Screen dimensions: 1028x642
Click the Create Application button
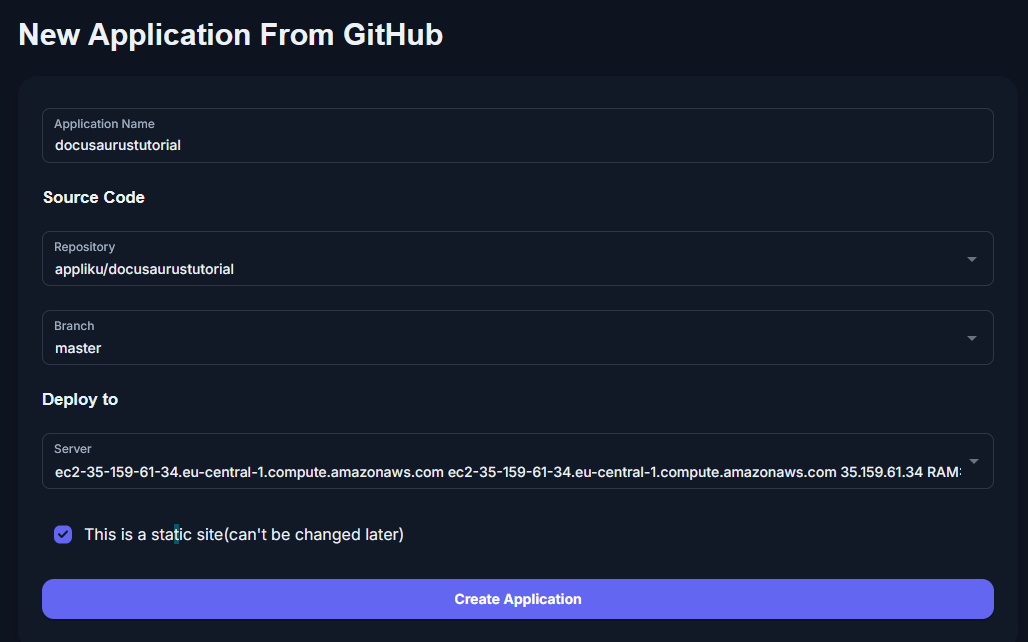[x=517, y=599]
